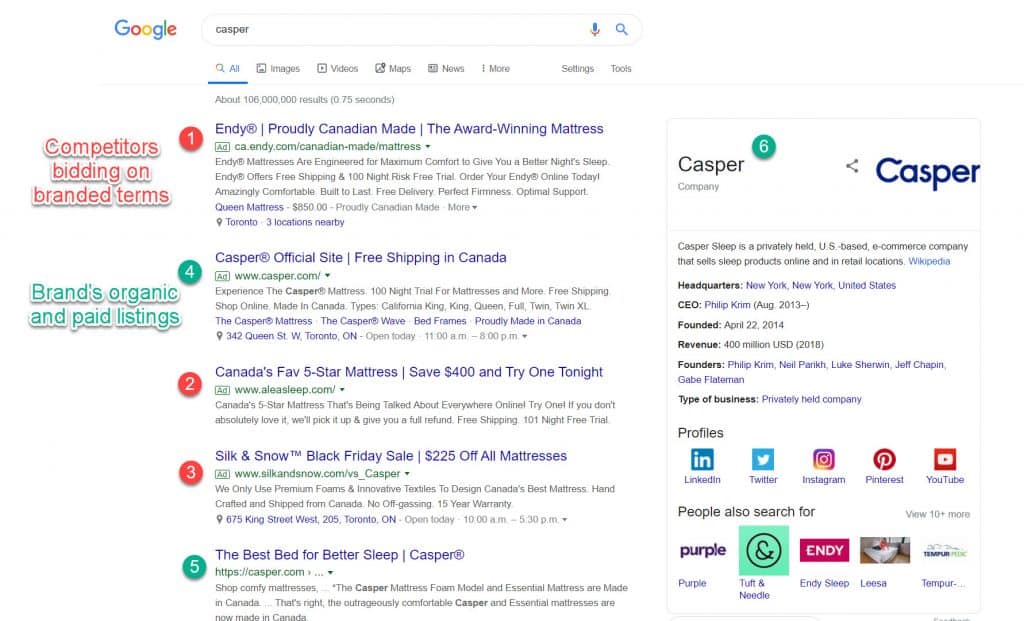
Task: Open The Casper Mattress sitelink
Action: click(263, 321)
